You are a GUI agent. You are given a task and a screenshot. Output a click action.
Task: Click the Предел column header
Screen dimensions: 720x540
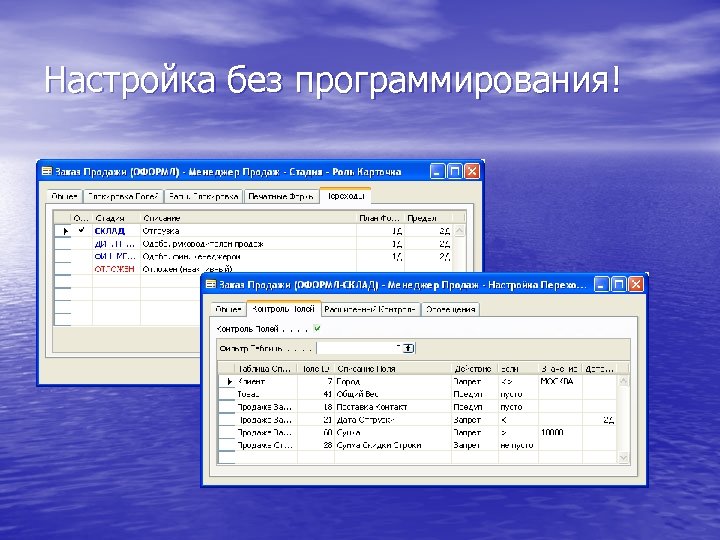[x=428, y=218]
